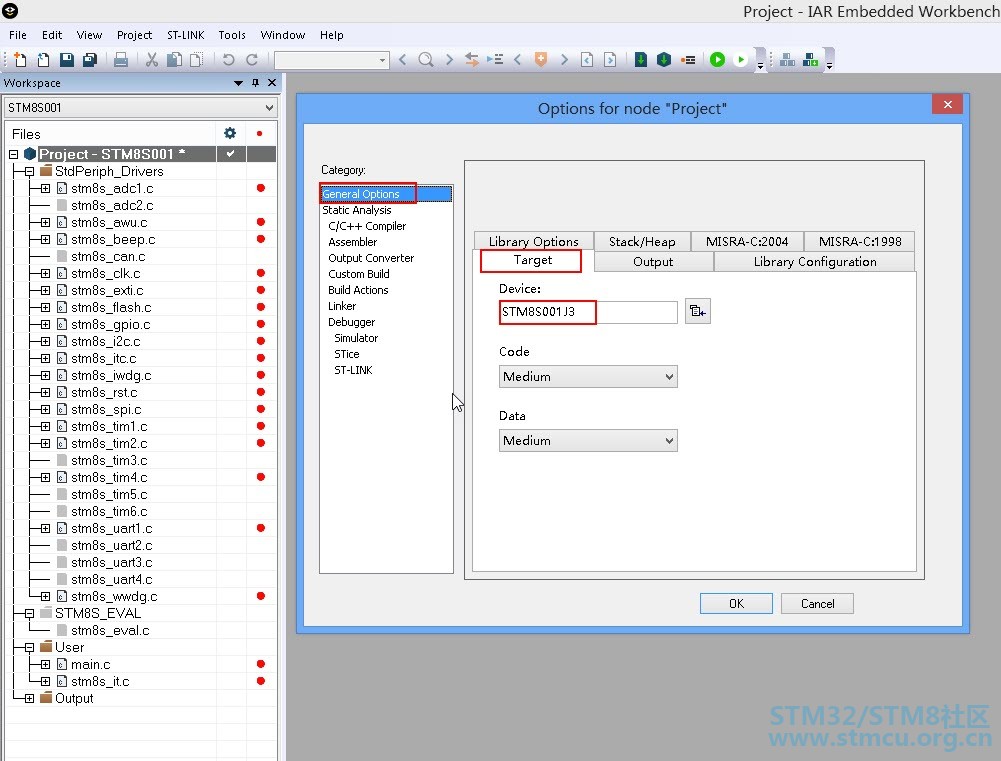Pin the Workspace panel

pyautogui.click(x=255, y=83)
